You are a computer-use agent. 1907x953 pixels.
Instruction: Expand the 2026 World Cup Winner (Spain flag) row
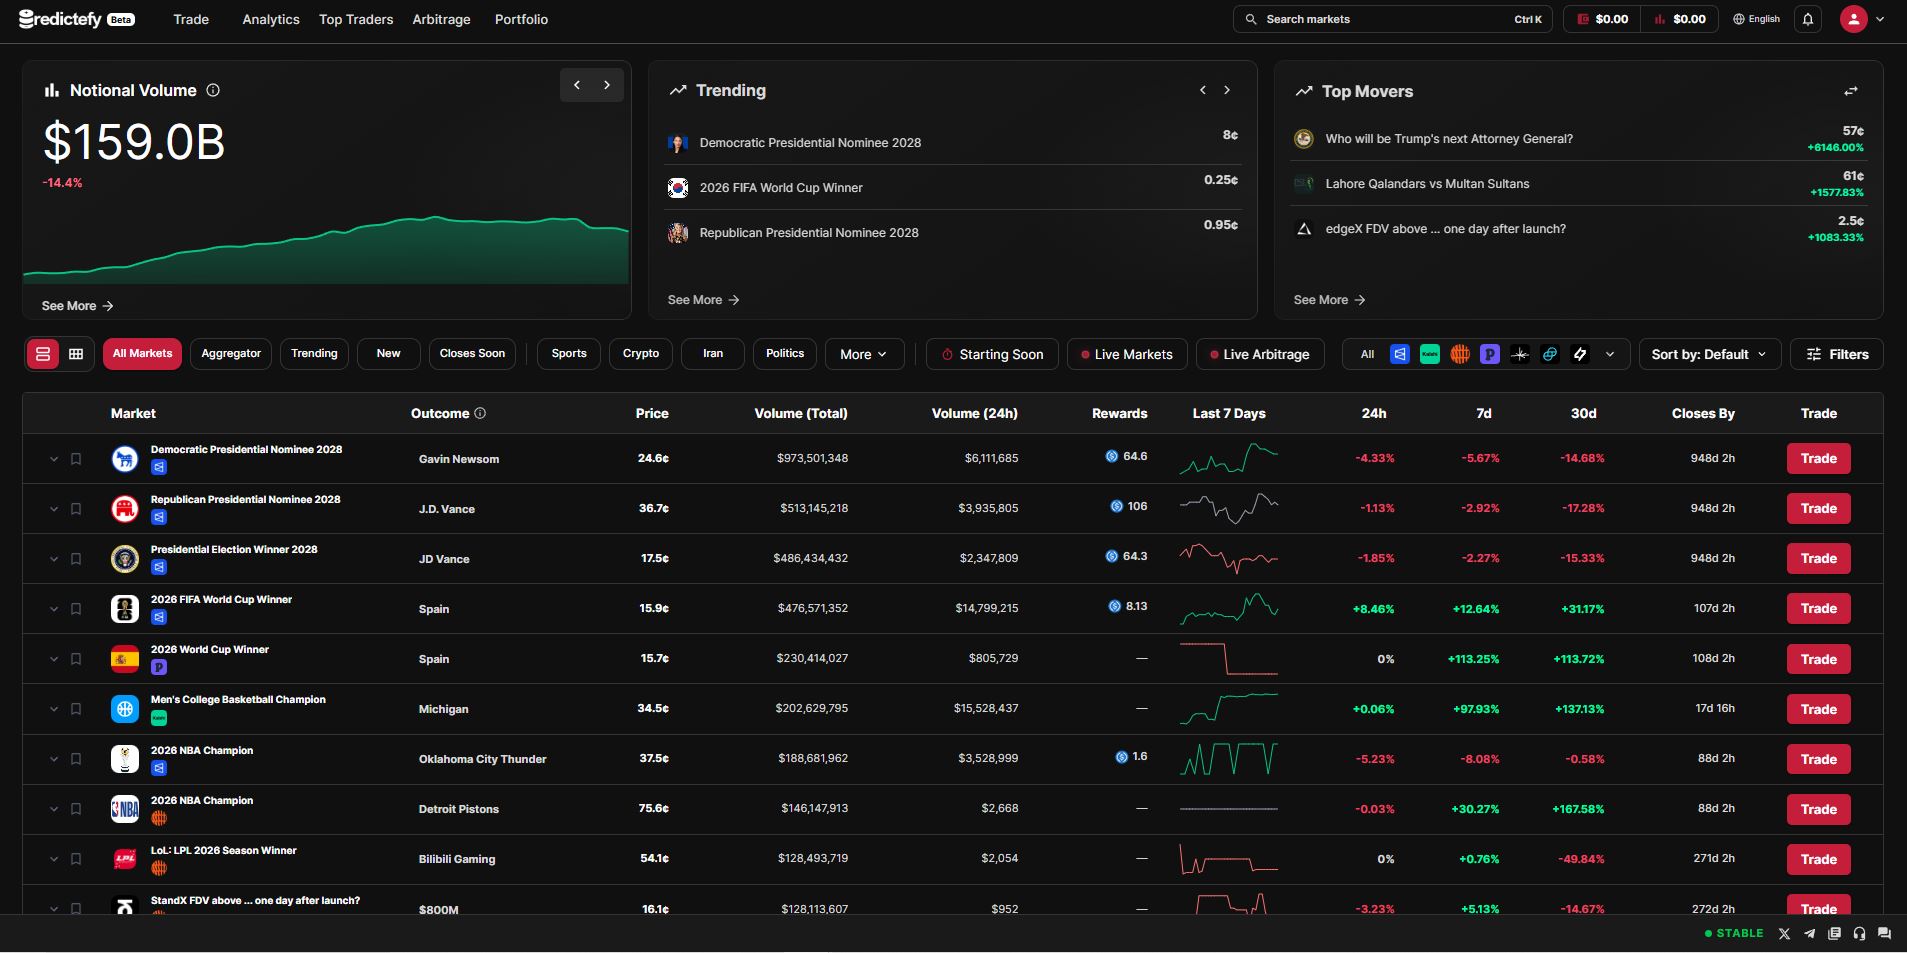pyautogui.click(x=54, y=659)
